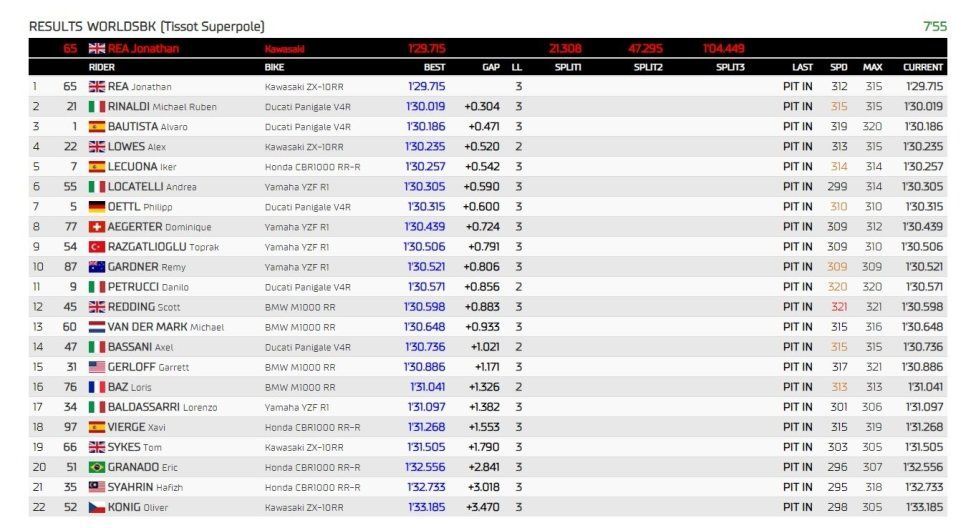Click the 1'04.449 split time in banner

tap(724, 49)
